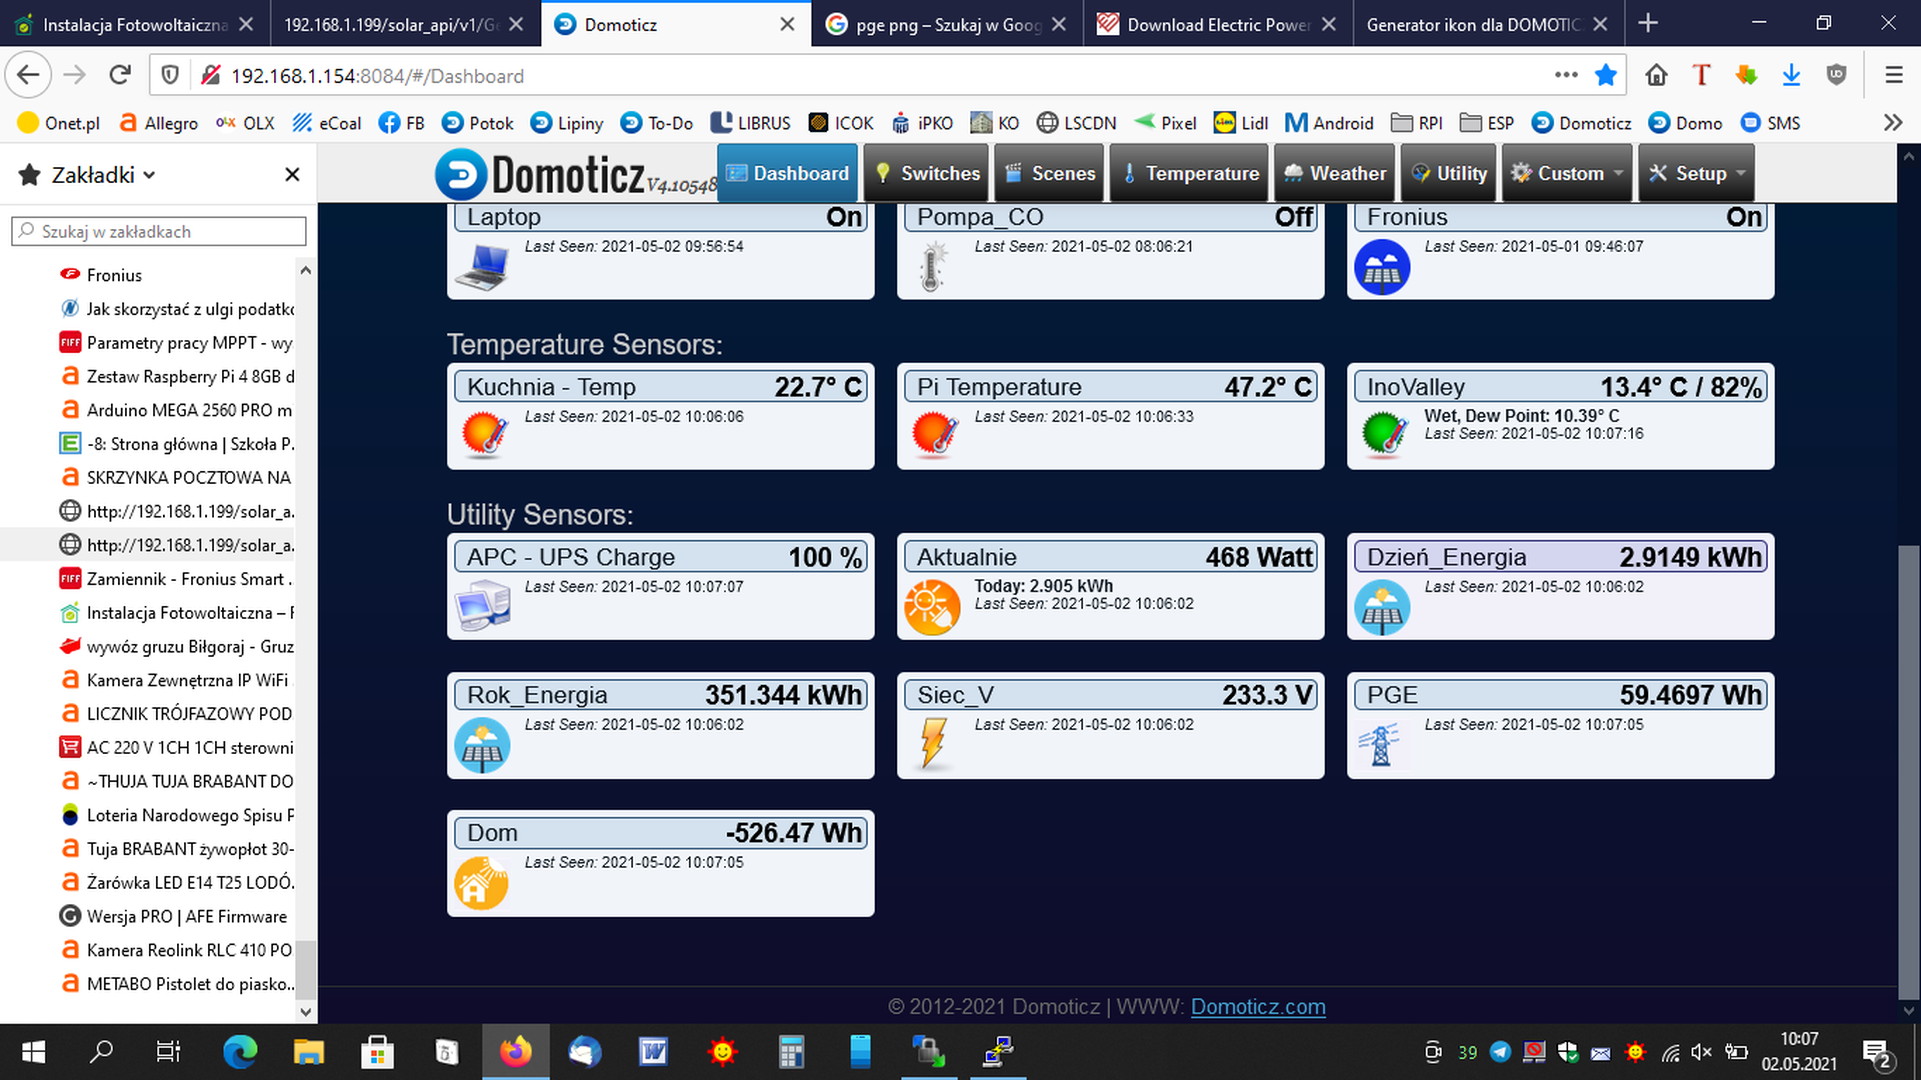Open the Fronius bookmark in sidebar
The width and height of the screenshot is (1921, 1080).
pyautogui.click(x=114, y=275)
